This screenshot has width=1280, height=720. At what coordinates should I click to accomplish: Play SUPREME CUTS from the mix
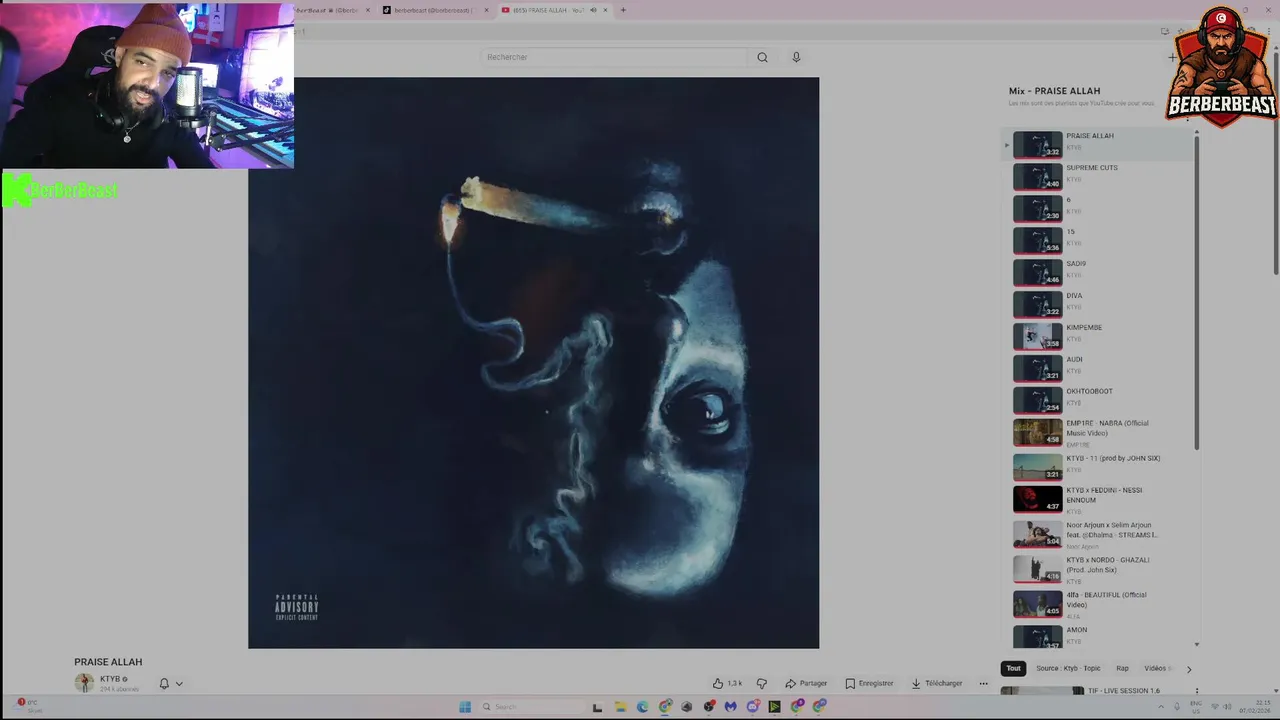coord(1100,176)
